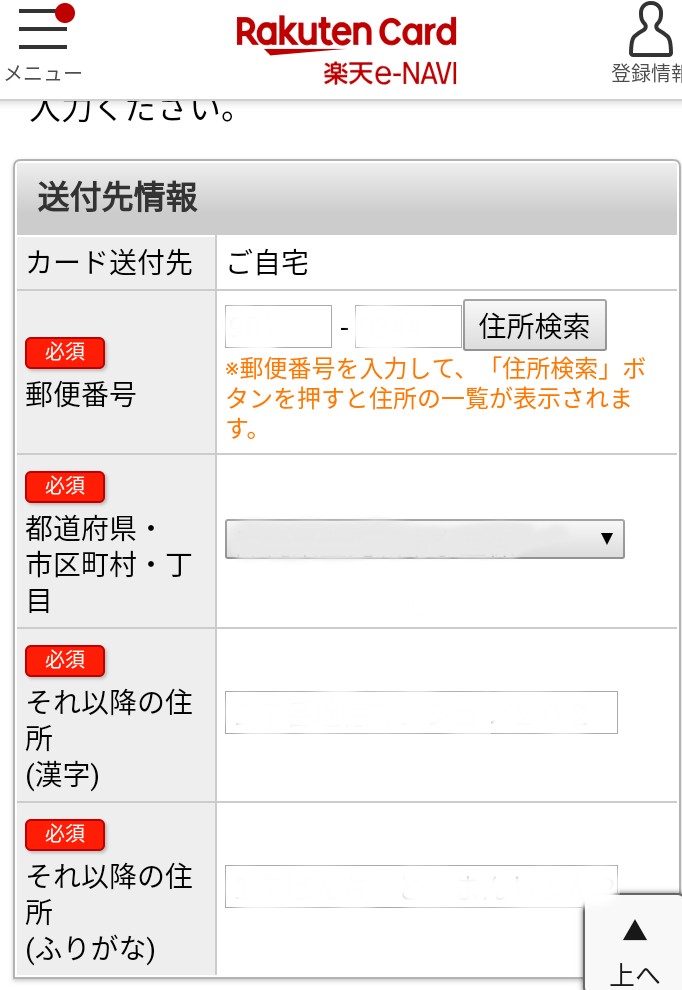Click the 必須 badge for 都道府県・市区町村・丁目
Image resolution: width=682 pixels, height=990 pixels.
pyautogui.click(x=64, y=486)
